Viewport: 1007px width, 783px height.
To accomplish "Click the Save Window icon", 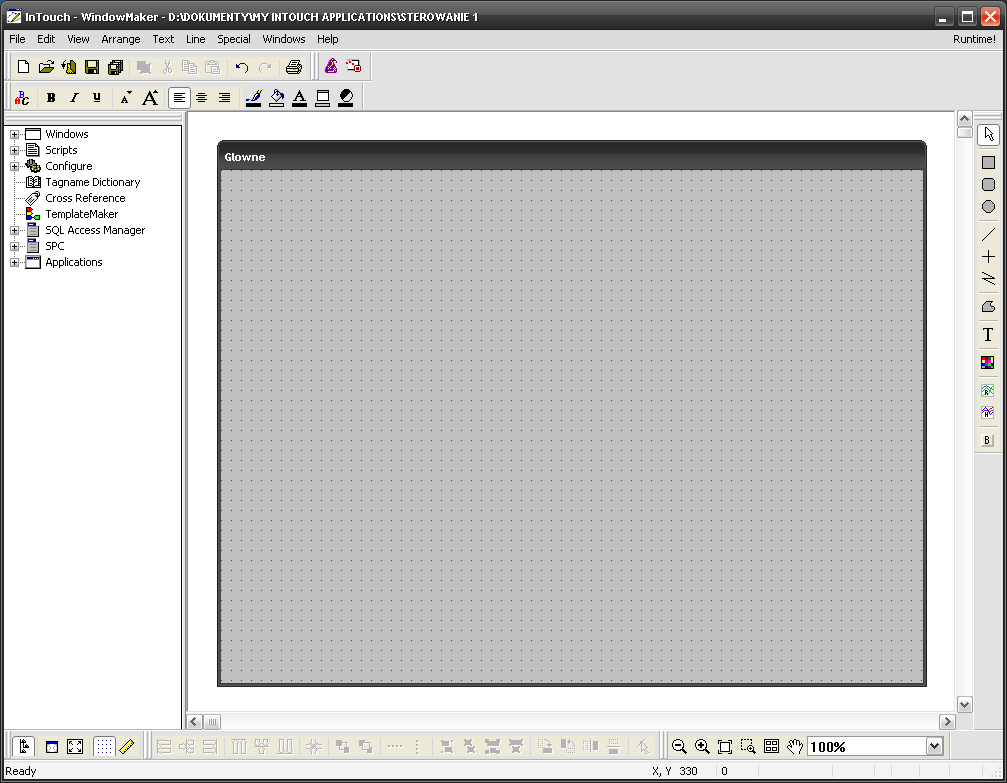I will pos(92,67).
